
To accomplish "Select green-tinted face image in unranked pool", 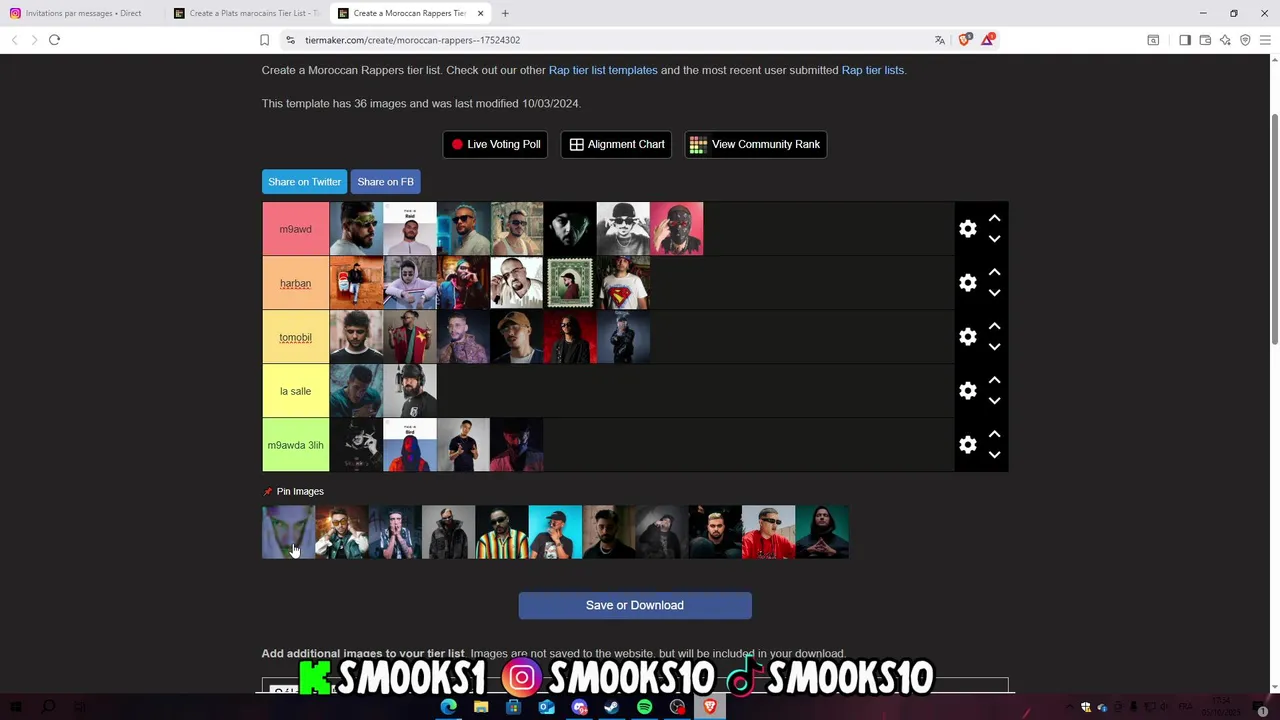I will coord(288,532).
